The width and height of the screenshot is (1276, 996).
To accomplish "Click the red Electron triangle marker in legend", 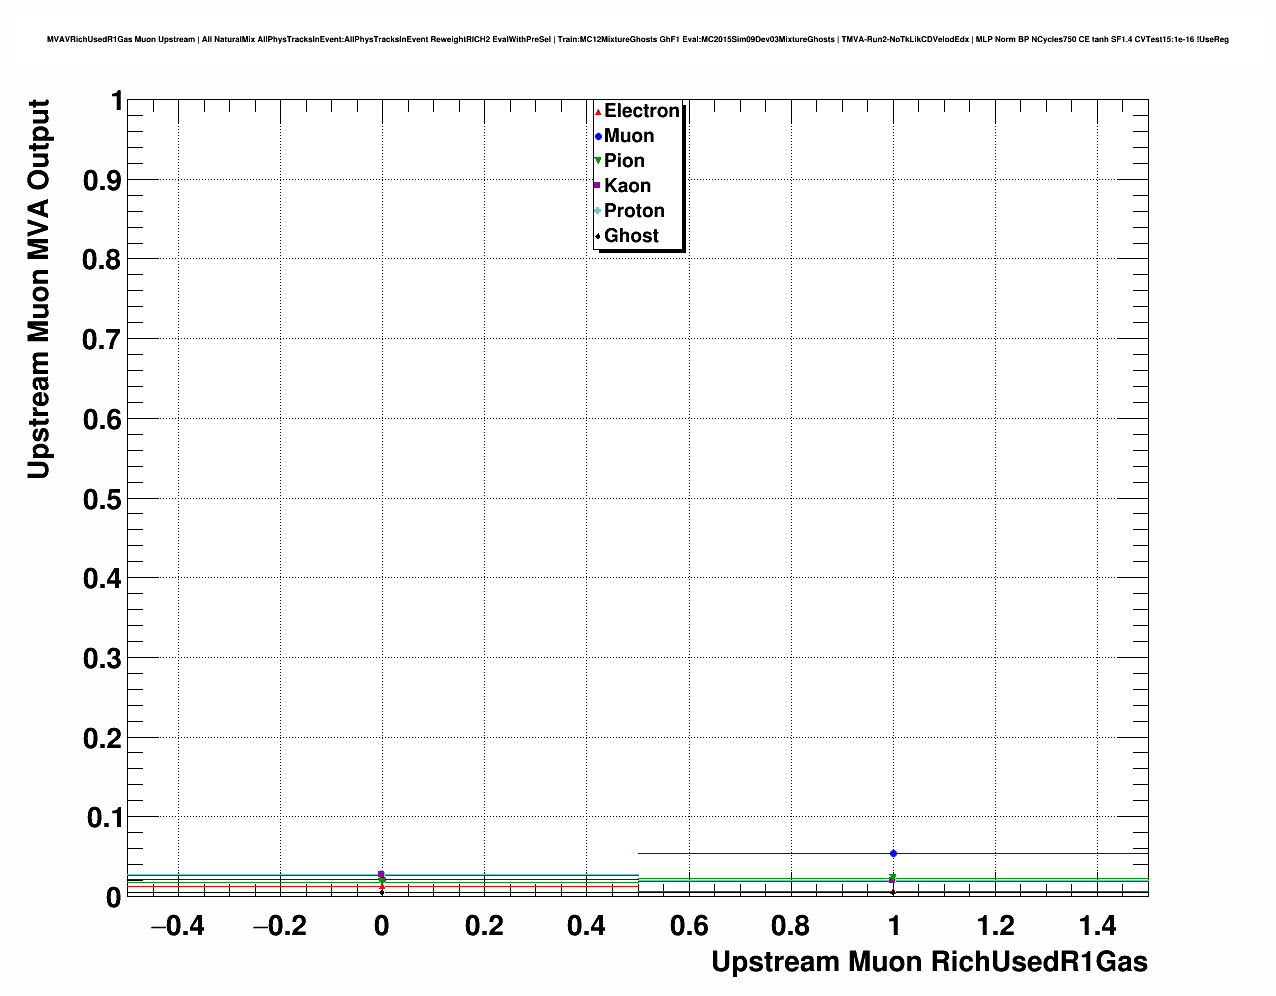I will [598, 112].
